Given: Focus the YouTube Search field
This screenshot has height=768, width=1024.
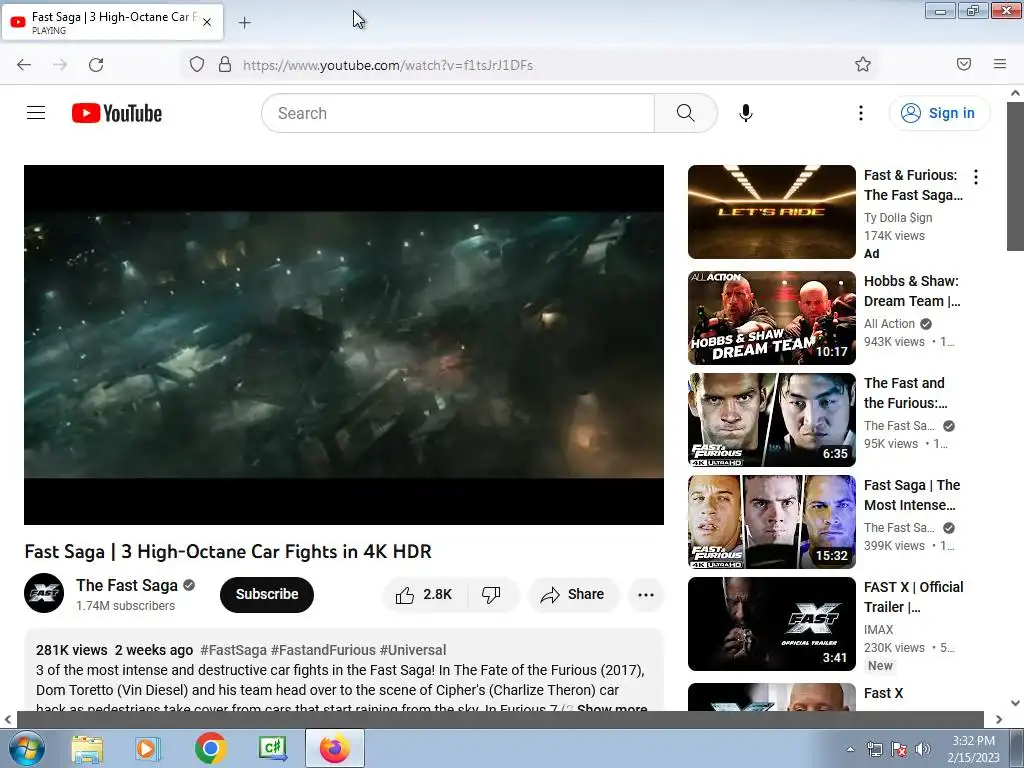Looking at the screenshot, I should [x=458, y=113].
